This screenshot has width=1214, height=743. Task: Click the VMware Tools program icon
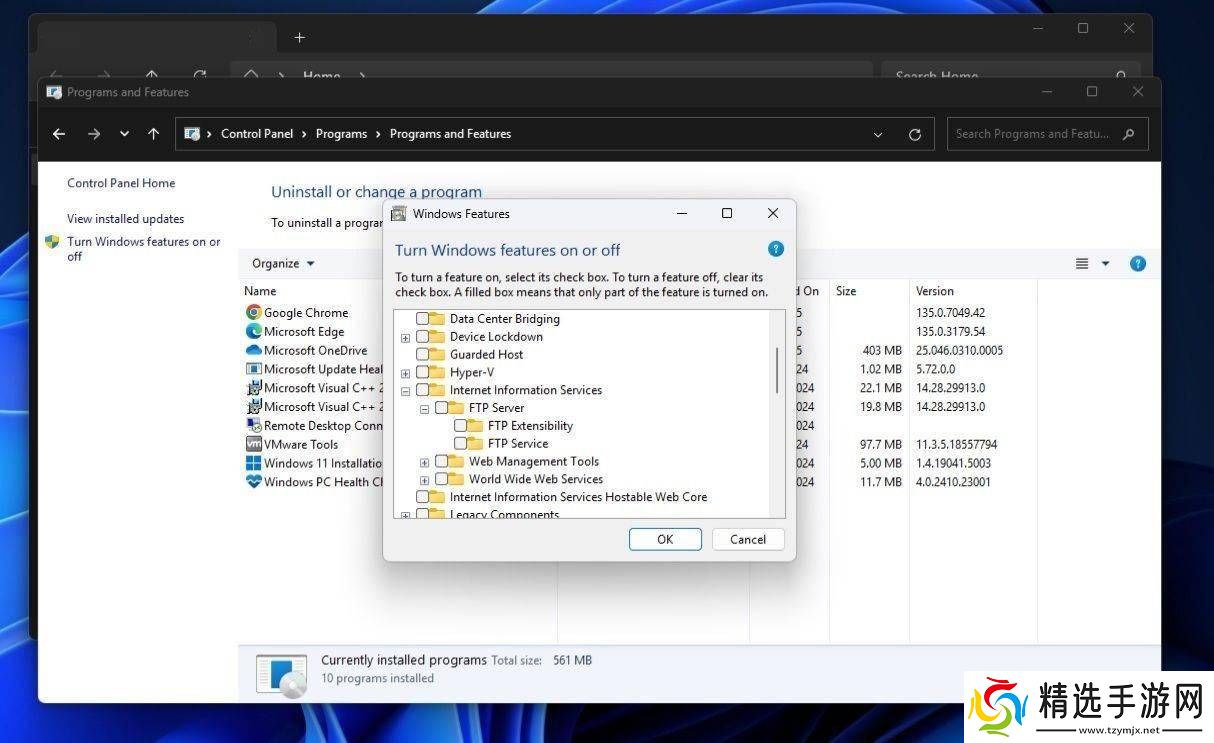(254, 445)
